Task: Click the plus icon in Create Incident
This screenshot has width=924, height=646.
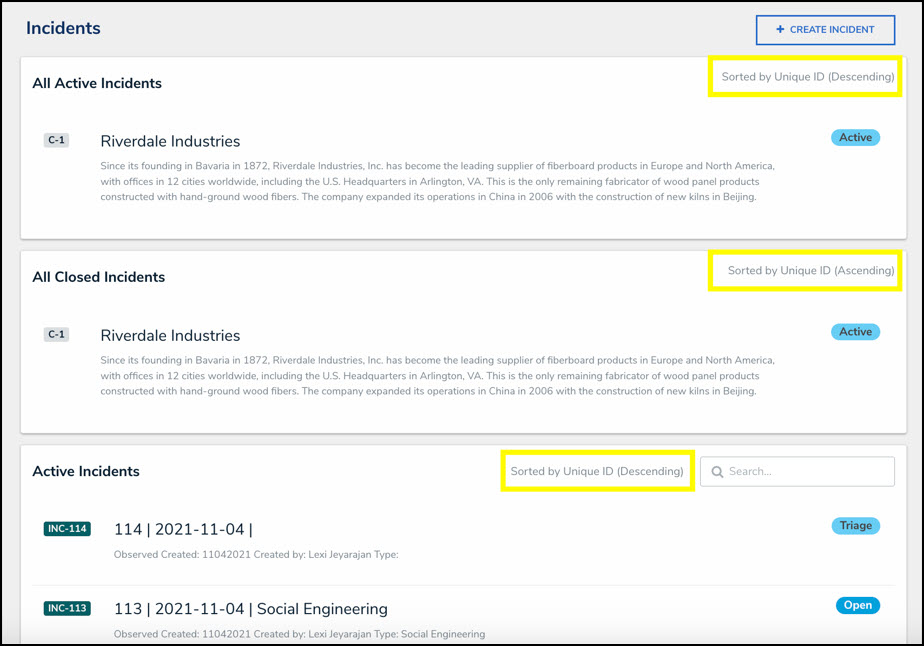Action: [x=780, y=30]
